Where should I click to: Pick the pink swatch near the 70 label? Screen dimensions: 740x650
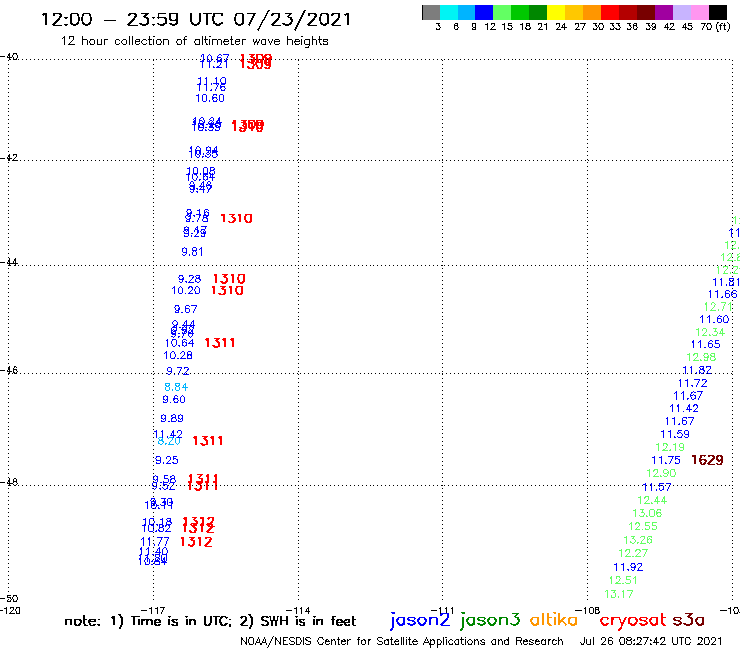[699, 12]
